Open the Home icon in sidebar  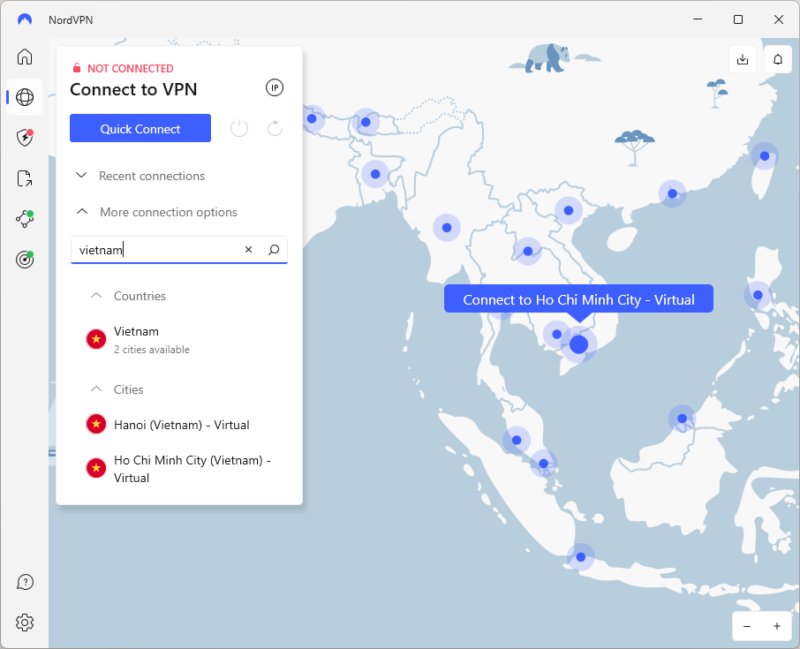[25, 57]
